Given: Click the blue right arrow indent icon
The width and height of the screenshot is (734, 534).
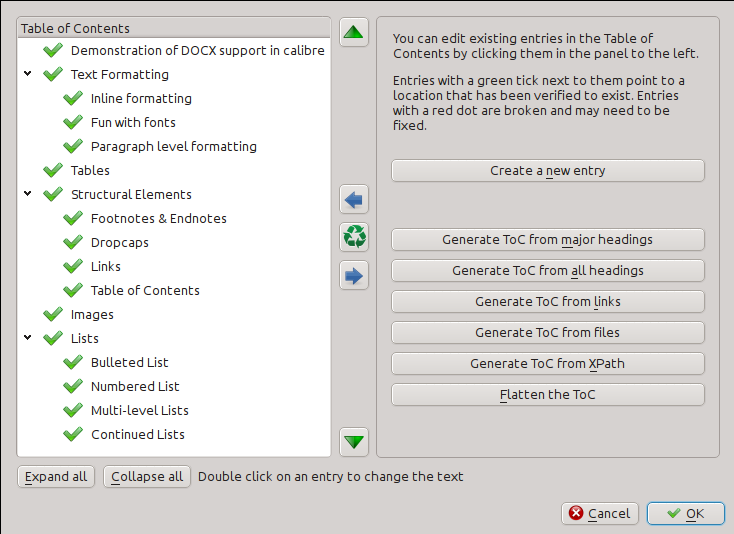Looking at the screenshot, I should click(354, 275).
